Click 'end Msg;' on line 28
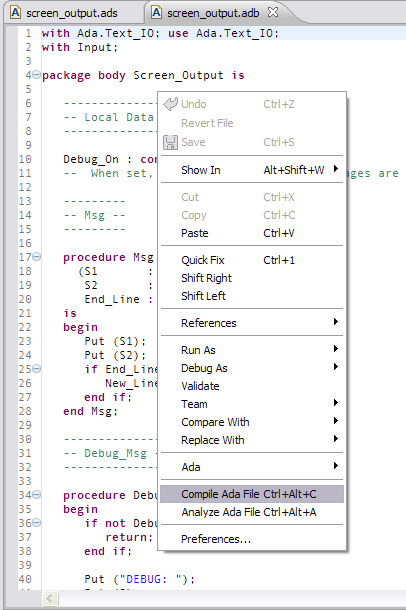This screenshot has width=406, height=610. click(91, 412)
